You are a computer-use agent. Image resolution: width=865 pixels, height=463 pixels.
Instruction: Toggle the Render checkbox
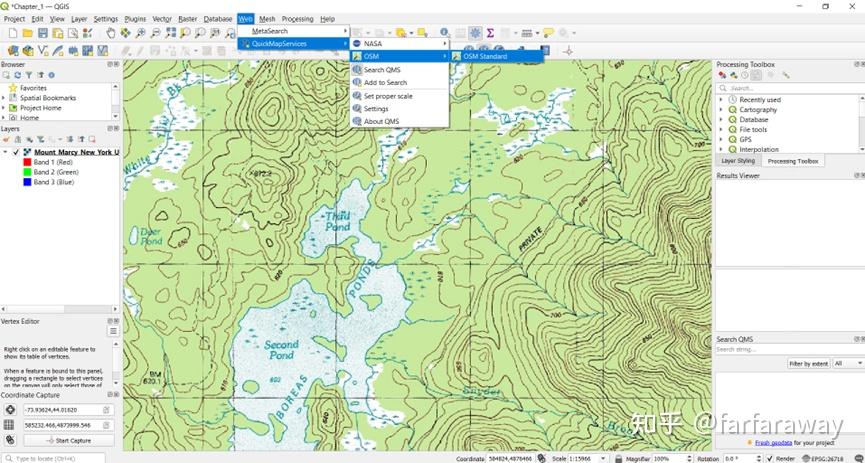pyautogui.click(x=770, y=459)
